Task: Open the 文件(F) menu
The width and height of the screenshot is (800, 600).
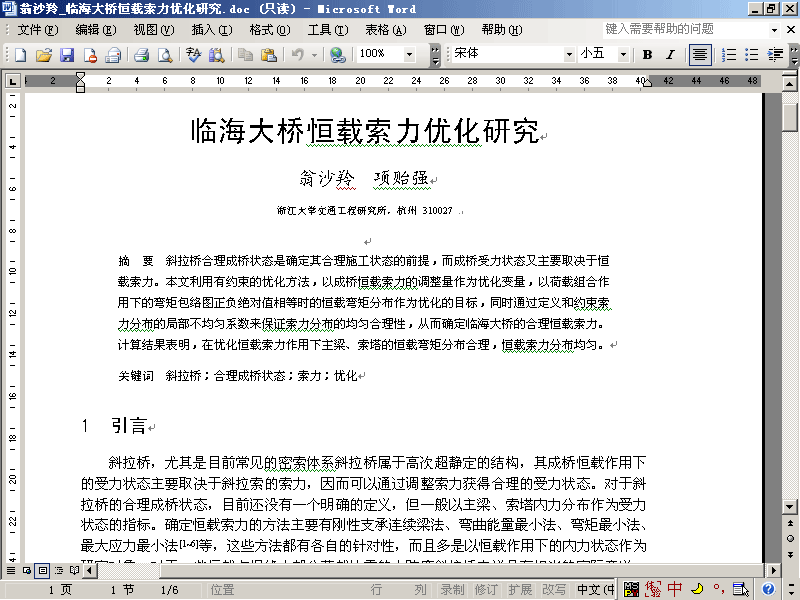Action: tap(38, 30)
